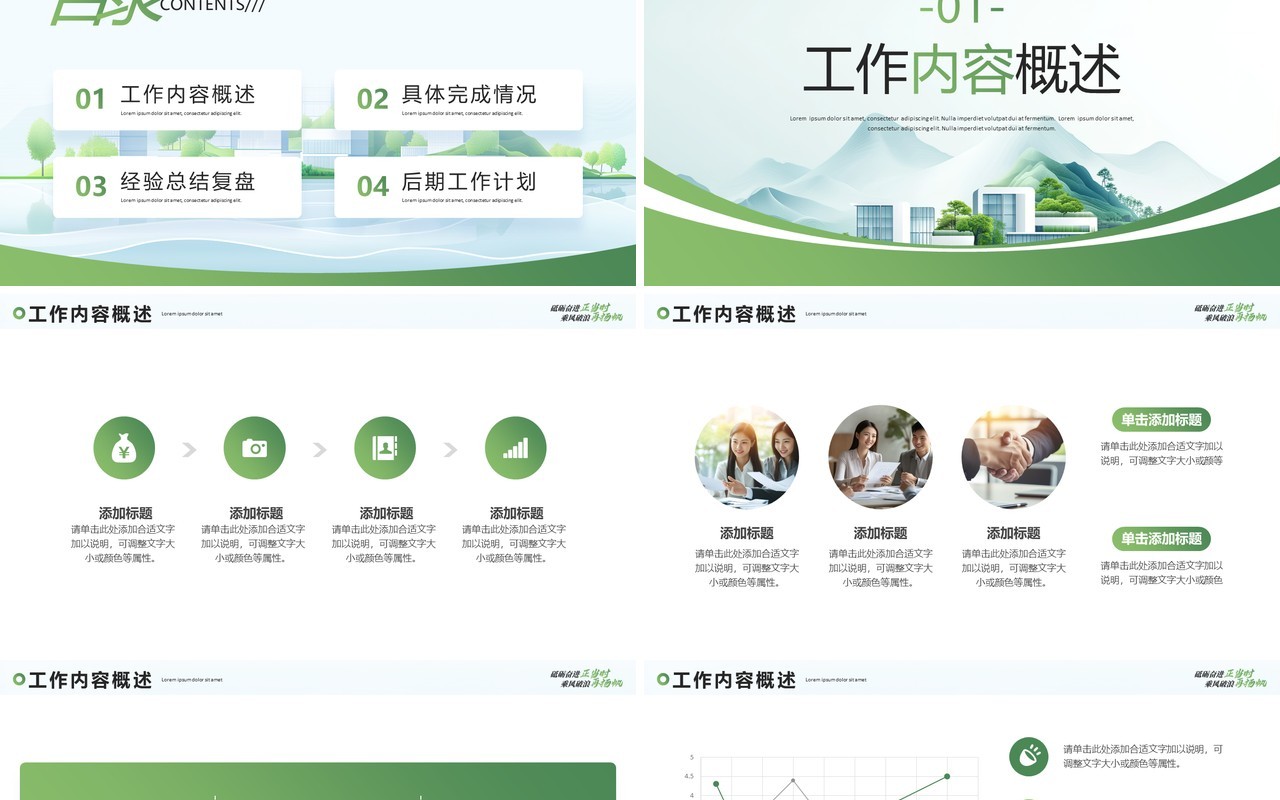
Task: Select the contact book icon
Action: coord(385,448)
